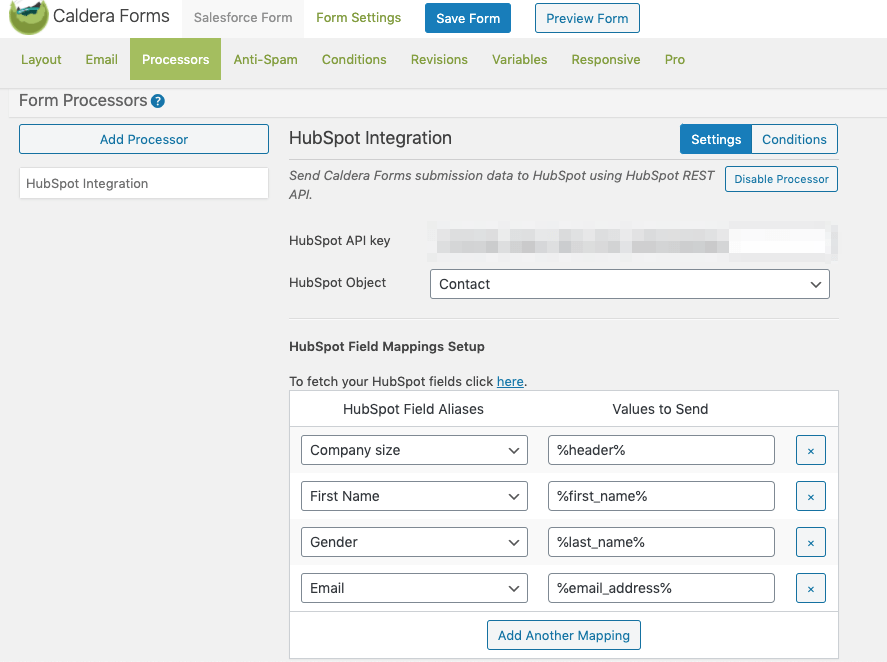Switch to the Layout tab
The height and width of the screenshot is (662, 887).
tap(41, 59)
